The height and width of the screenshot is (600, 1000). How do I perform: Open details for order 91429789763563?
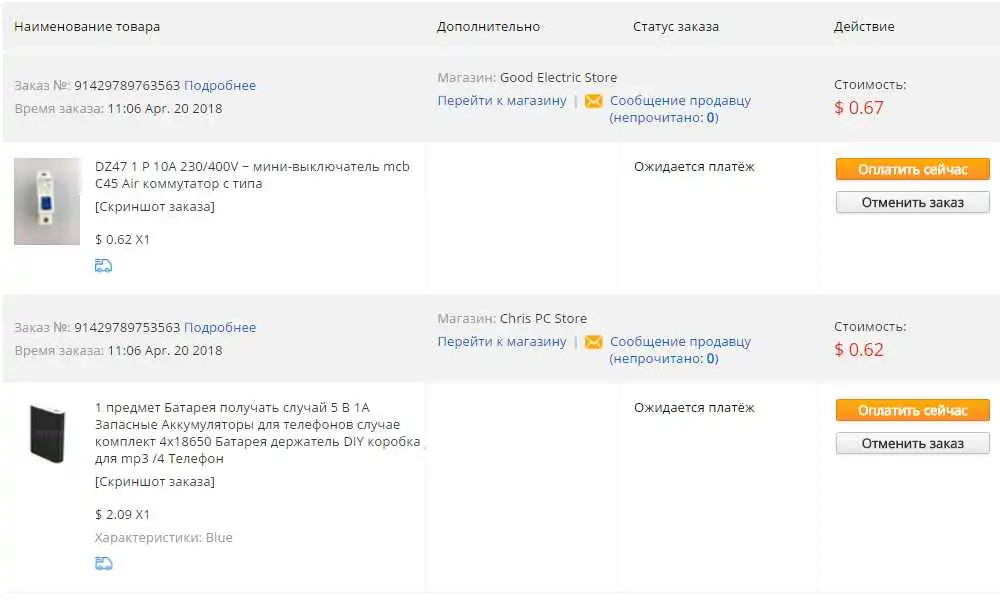[220, 85]
